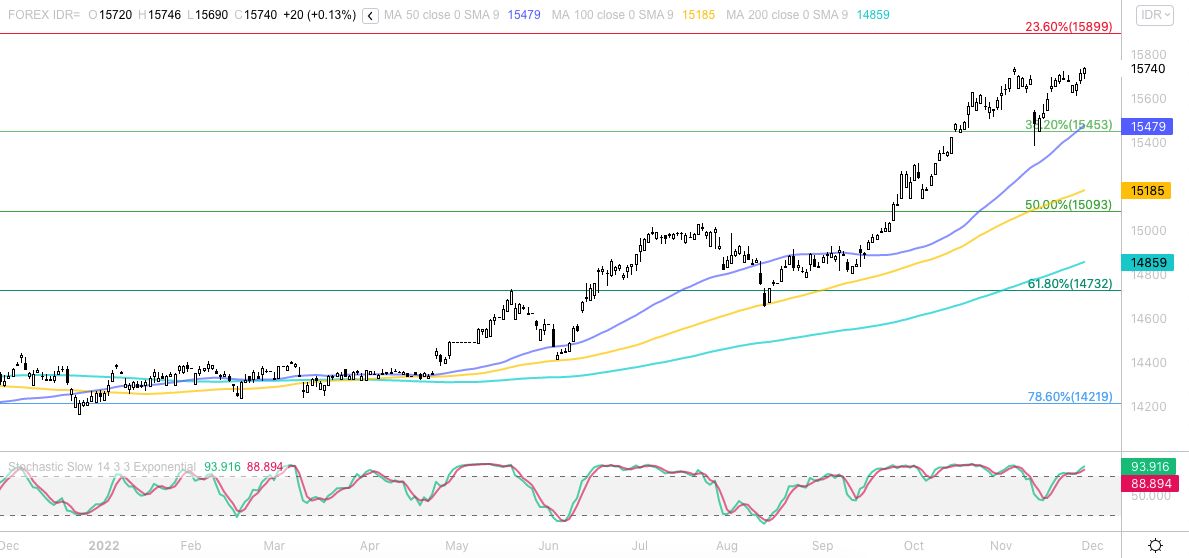
Task: Click the FOREX IDR= symbol title
Action: tap(41, 16)
